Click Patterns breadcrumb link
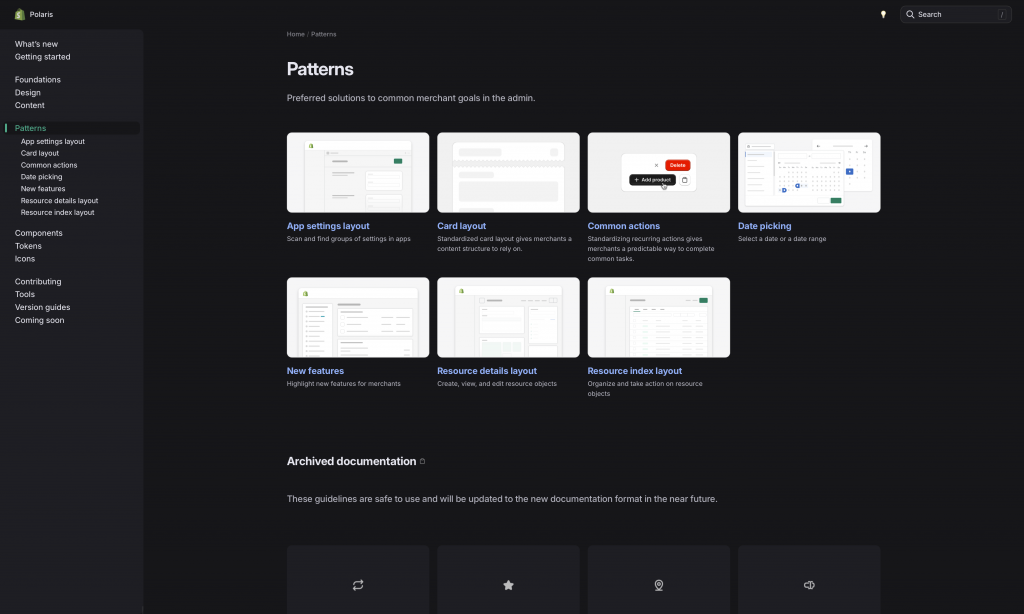1024x614 pixels. click(323, 34)
